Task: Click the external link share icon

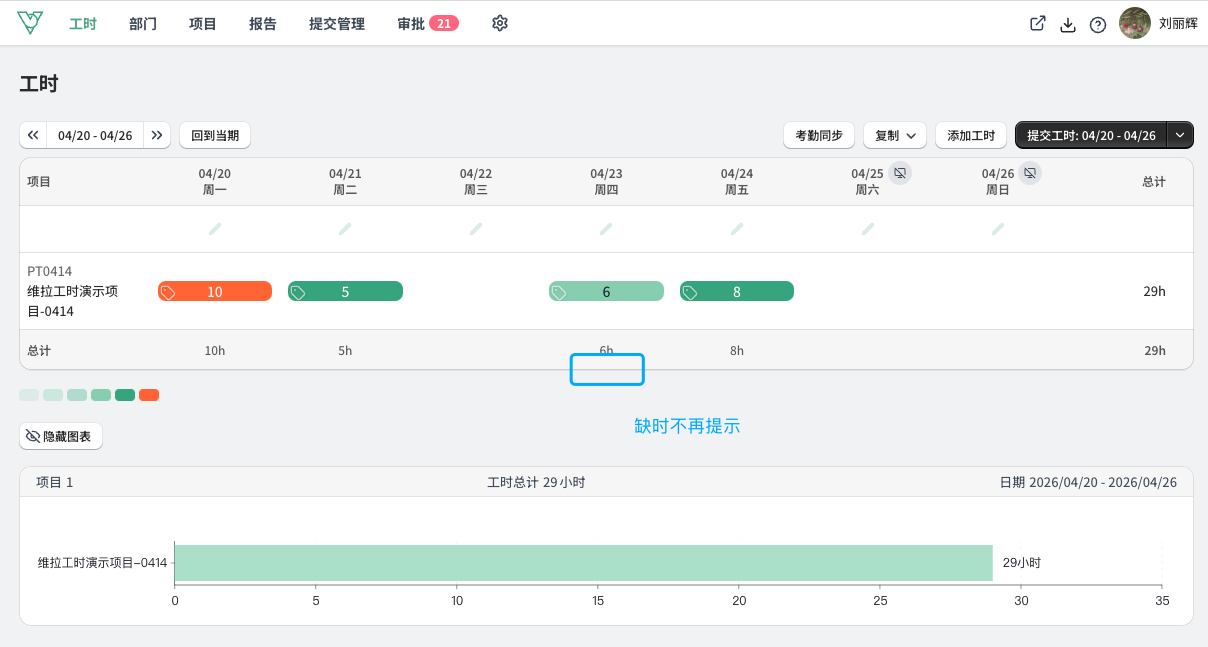Action: (x=1038, y=24)
